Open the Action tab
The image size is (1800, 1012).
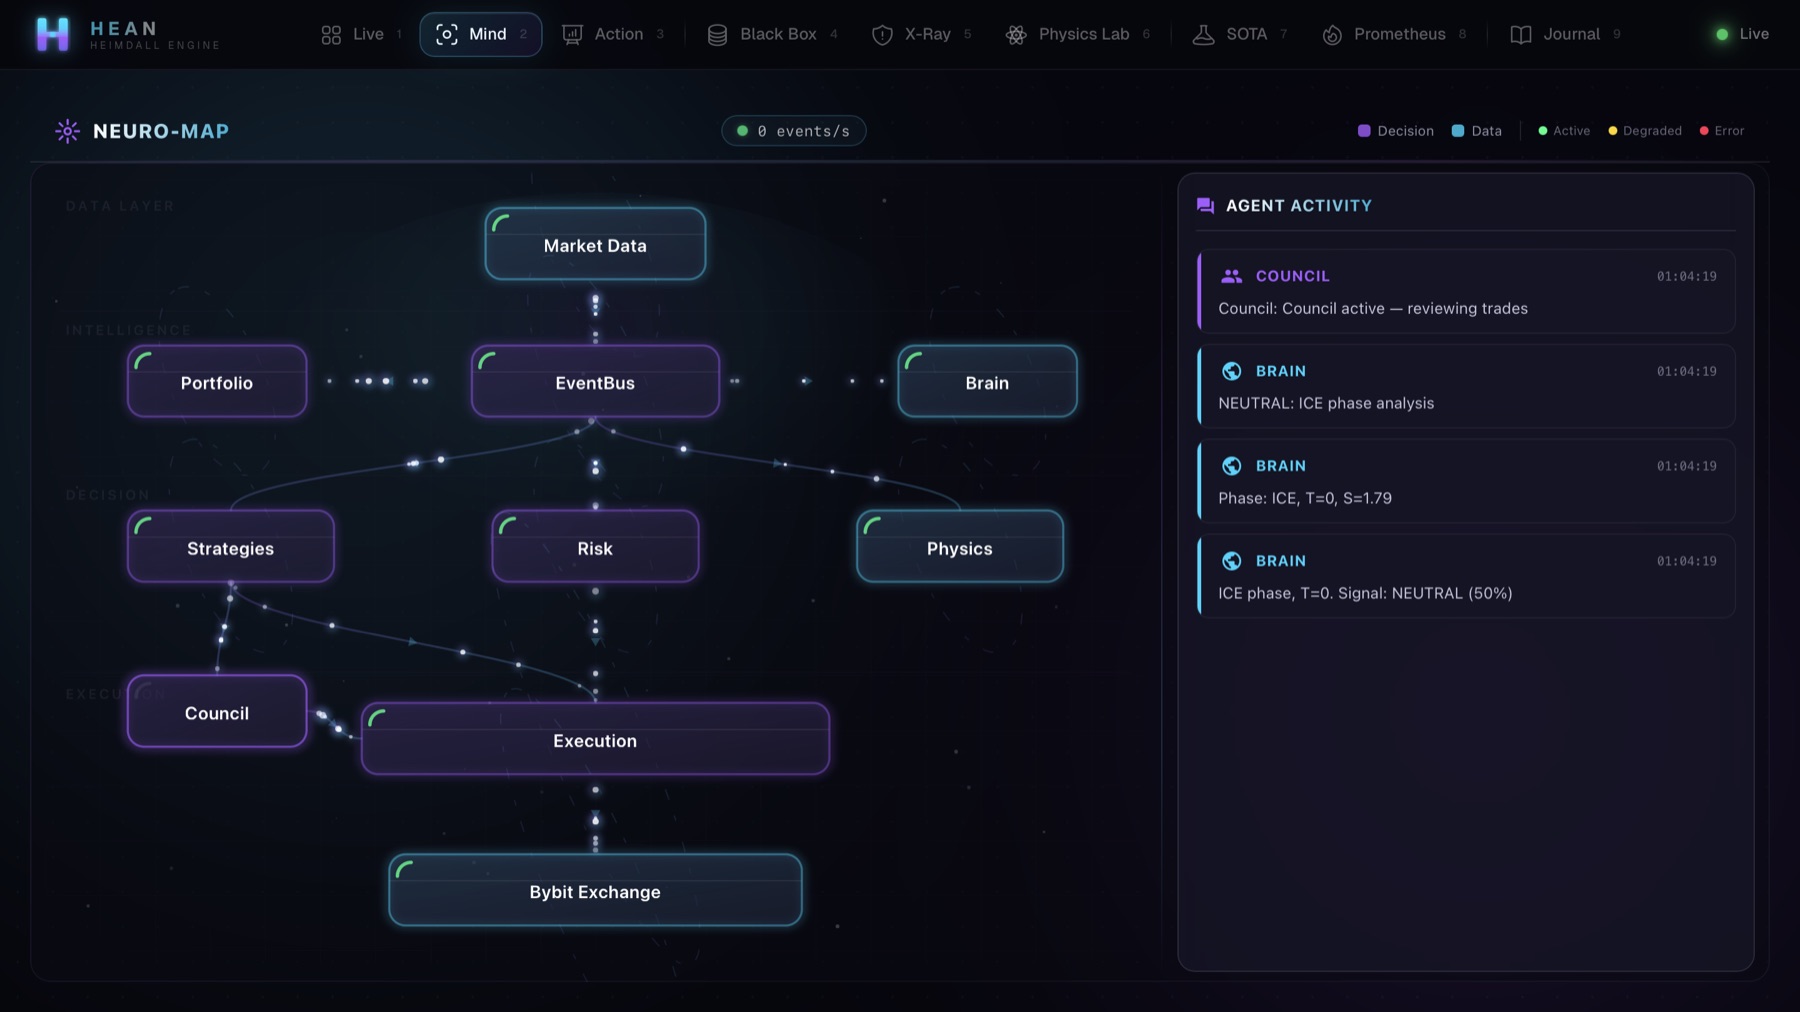[x=613, y=34]
